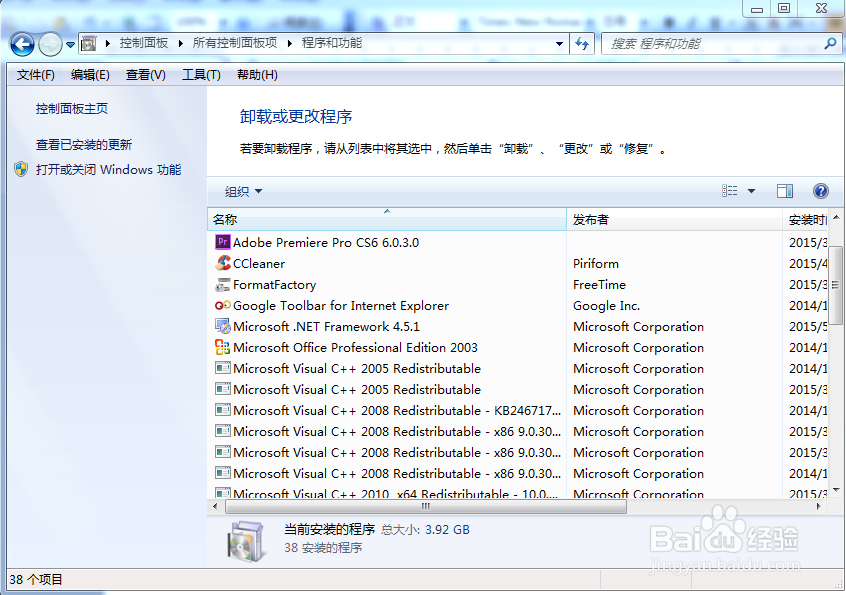Click the vertical scrollbar thumb
The width and height of the screenshot is (846, 595).
[x=836, y=284]
